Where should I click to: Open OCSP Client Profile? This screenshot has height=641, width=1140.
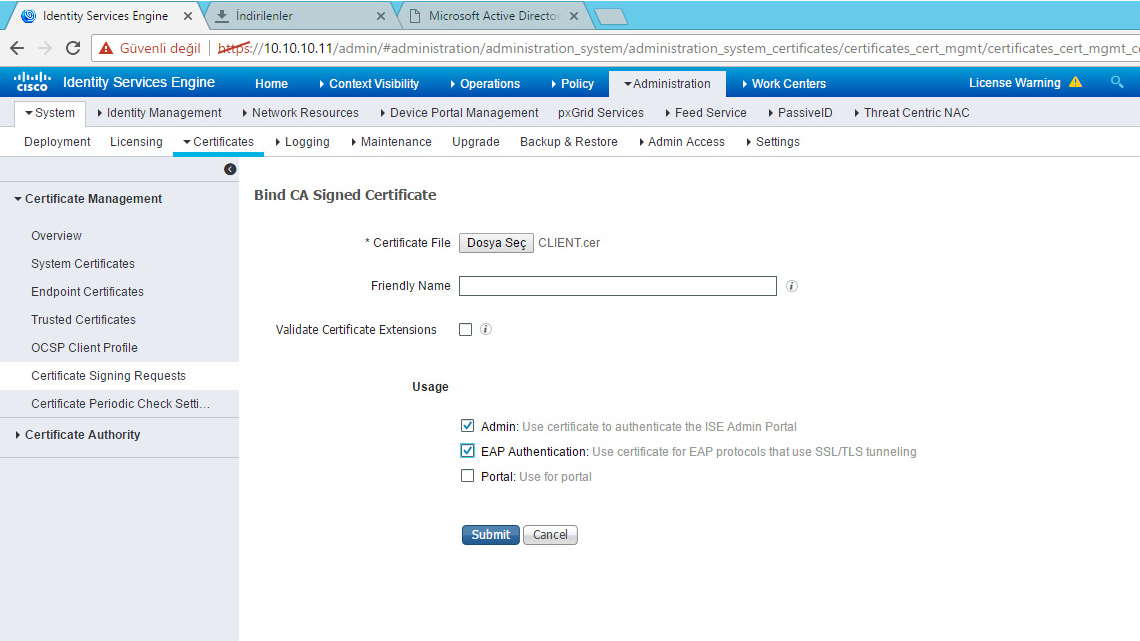point(84,347)
